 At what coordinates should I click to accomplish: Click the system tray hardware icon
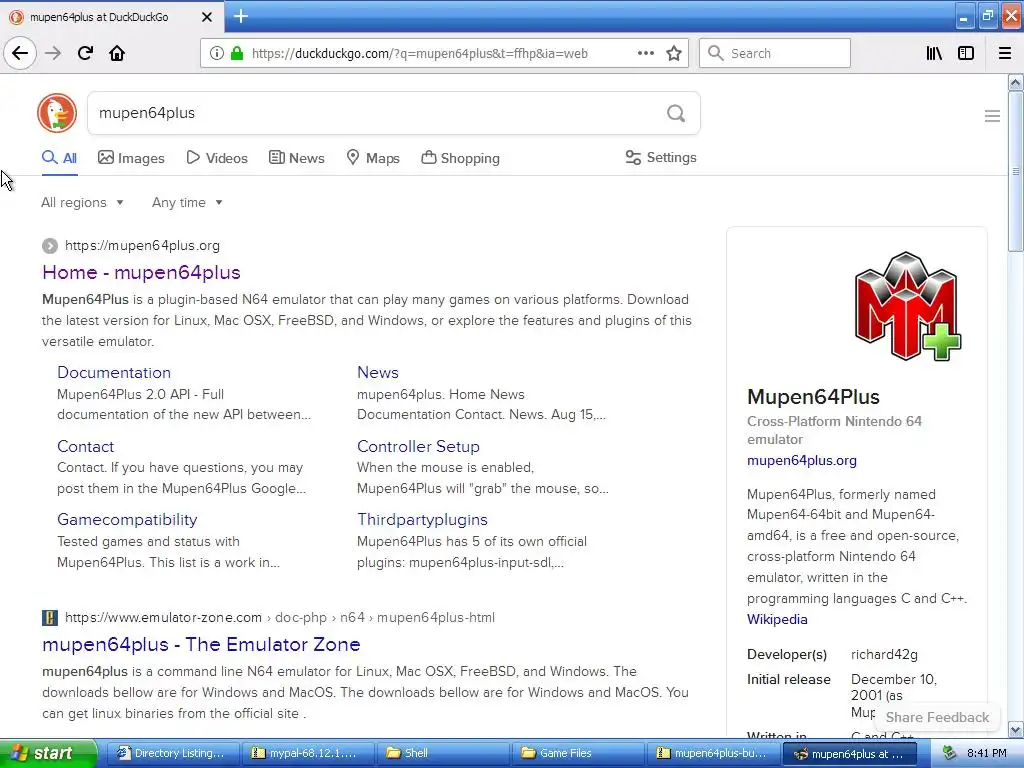950,753
